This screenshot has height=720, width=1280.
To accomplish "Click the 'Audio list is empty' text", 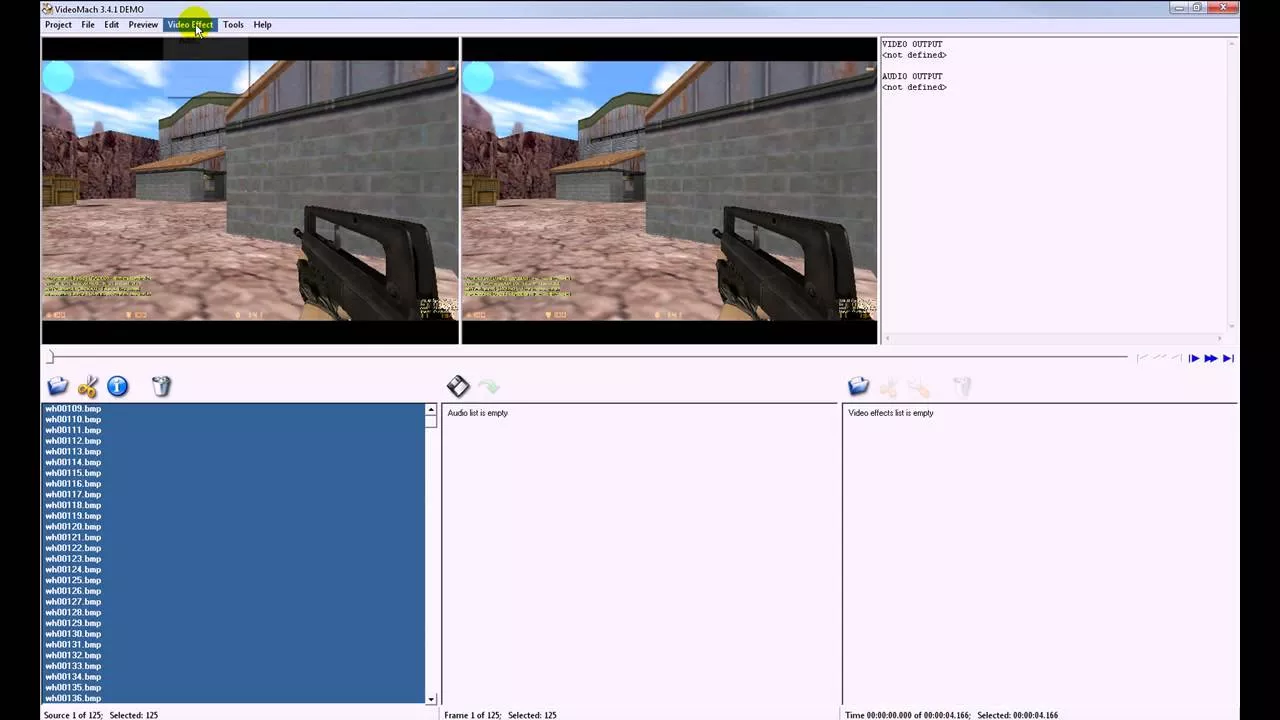I will tap(478, 413).
